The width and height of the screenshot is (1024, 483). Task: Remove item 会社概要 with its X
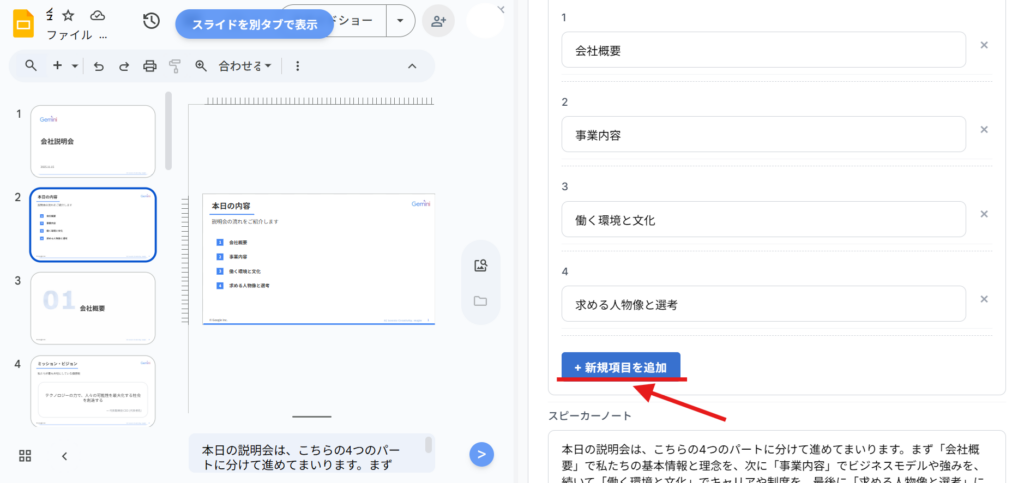(x=984, y=45)
